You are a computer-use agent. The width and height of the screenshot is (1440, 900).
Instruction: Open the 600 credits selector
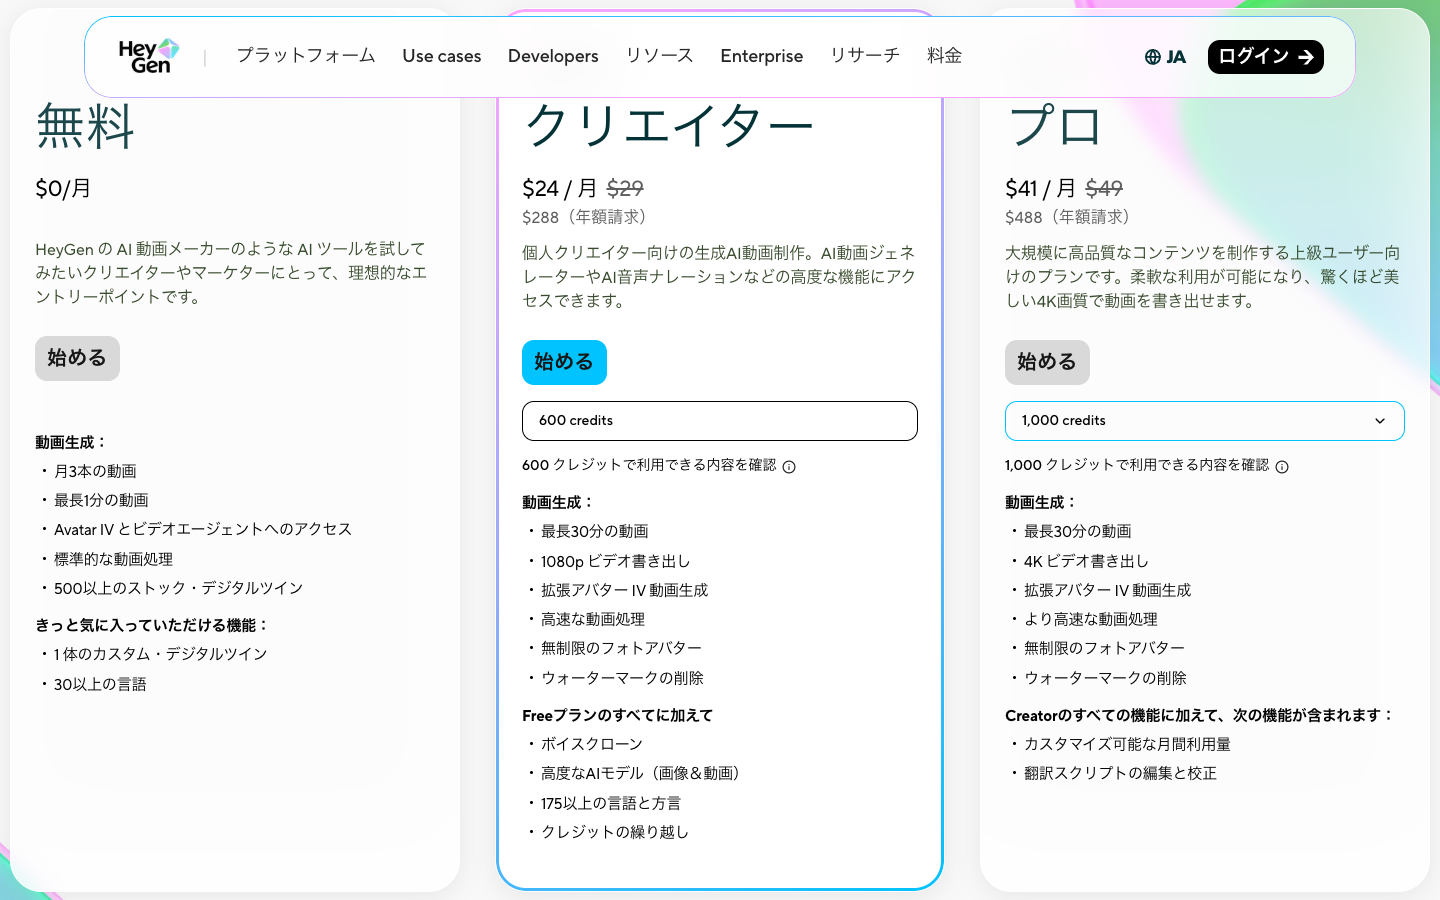tap(720, 421)
